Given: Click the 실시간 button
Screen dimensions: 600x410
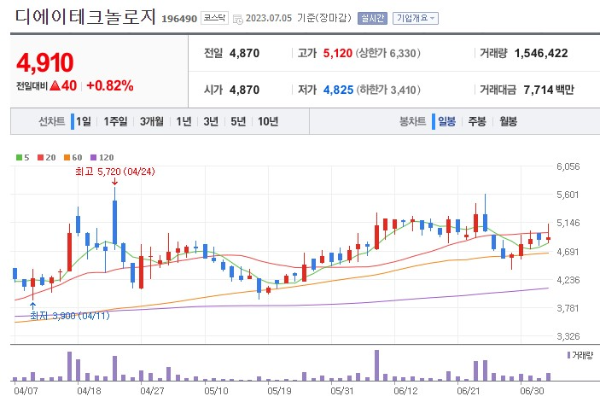Looking at the screenshot, I should point(372,18).
